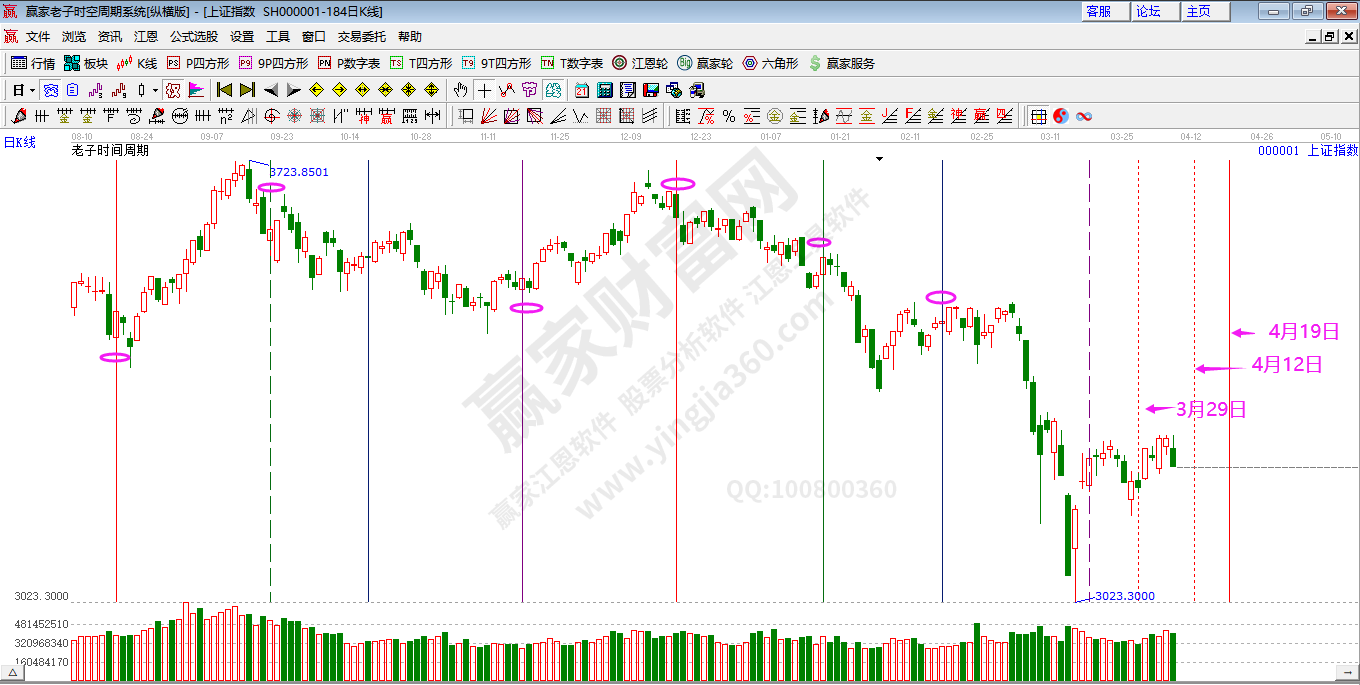Open the 日 period dropdown arrow
The height and width of the screenshot is (685, 1360).
(32, 90)
